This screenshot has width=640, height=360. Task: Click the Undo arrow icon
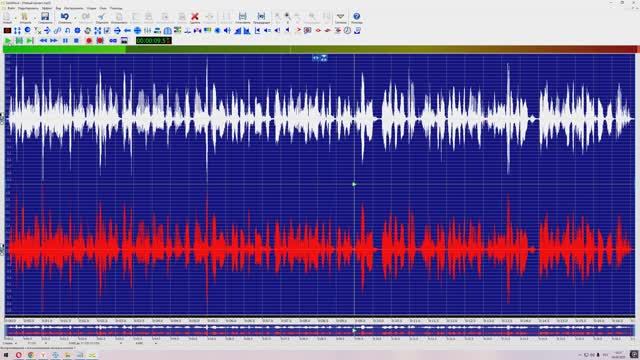click(x=64, y=17)
